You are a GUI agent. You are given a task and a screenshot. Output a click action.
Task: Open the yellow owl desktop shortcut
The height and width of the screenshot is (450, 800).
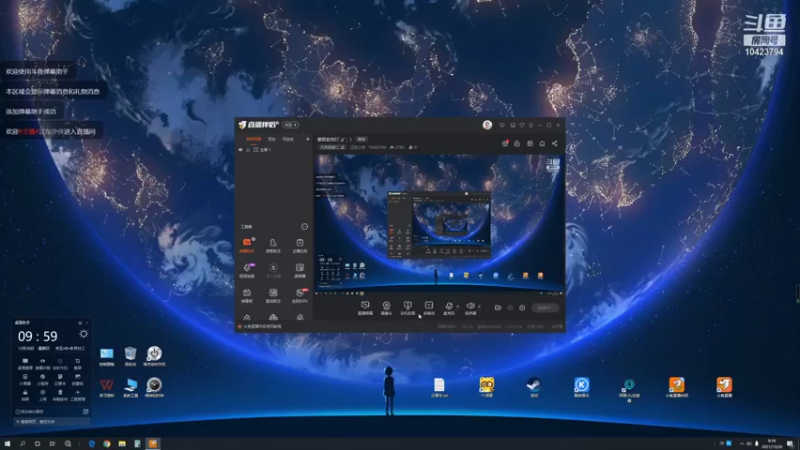coord(486,387)
